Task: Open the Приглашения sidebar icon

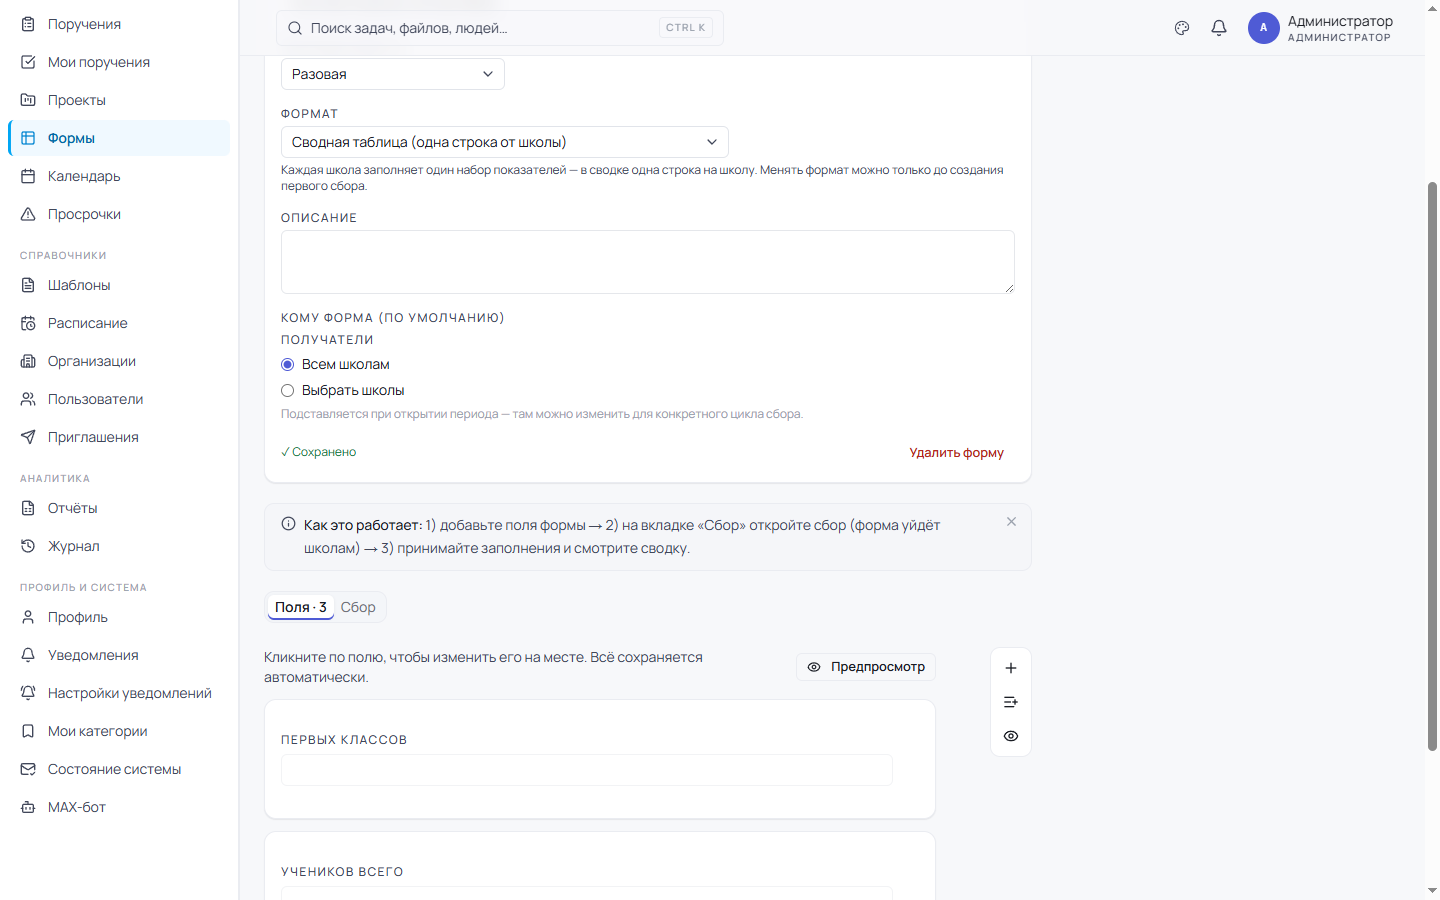Action: [28, 437]
